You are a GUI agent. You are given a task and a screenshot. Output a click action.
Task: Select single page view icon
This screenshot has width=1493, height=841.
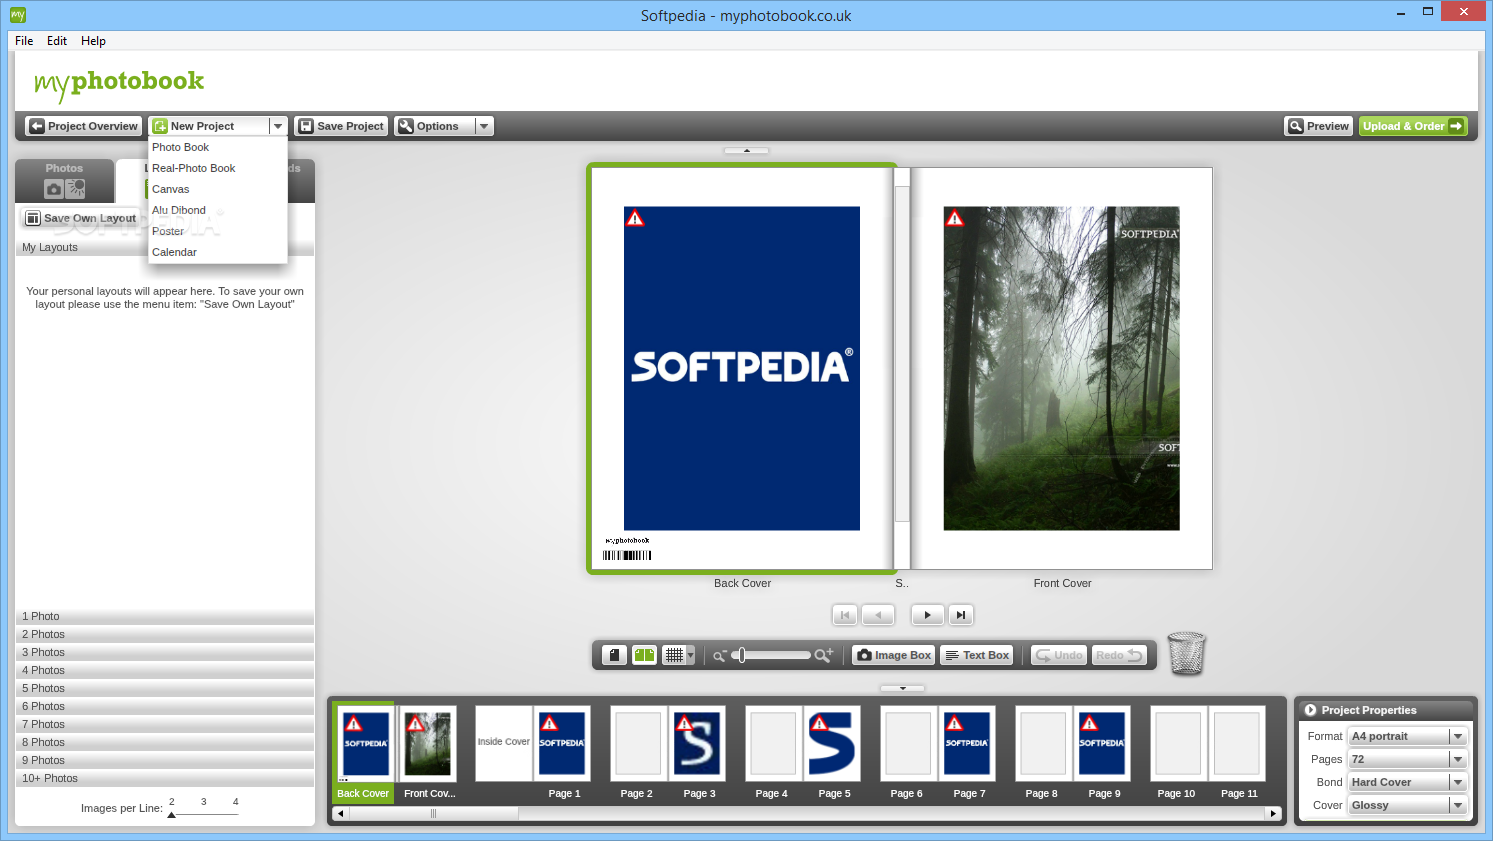click(615, 655)
